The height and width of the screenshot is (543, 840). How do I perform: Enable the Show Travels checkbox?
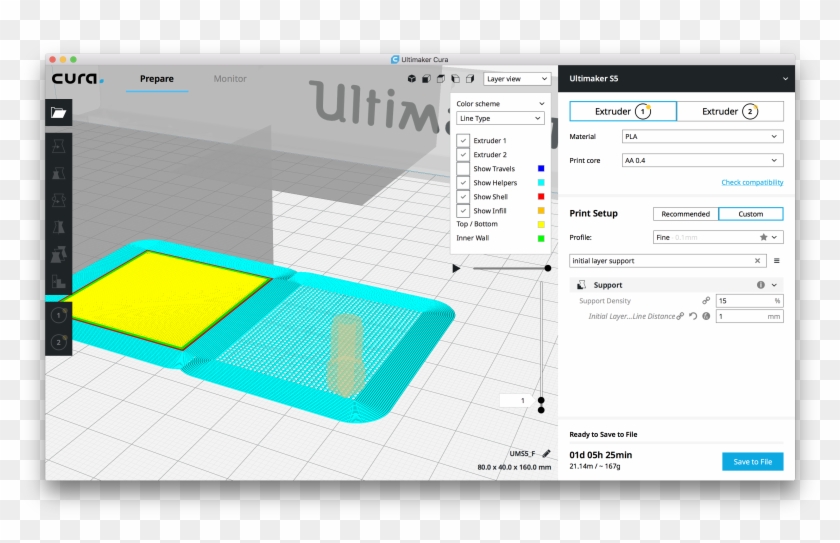463,169
